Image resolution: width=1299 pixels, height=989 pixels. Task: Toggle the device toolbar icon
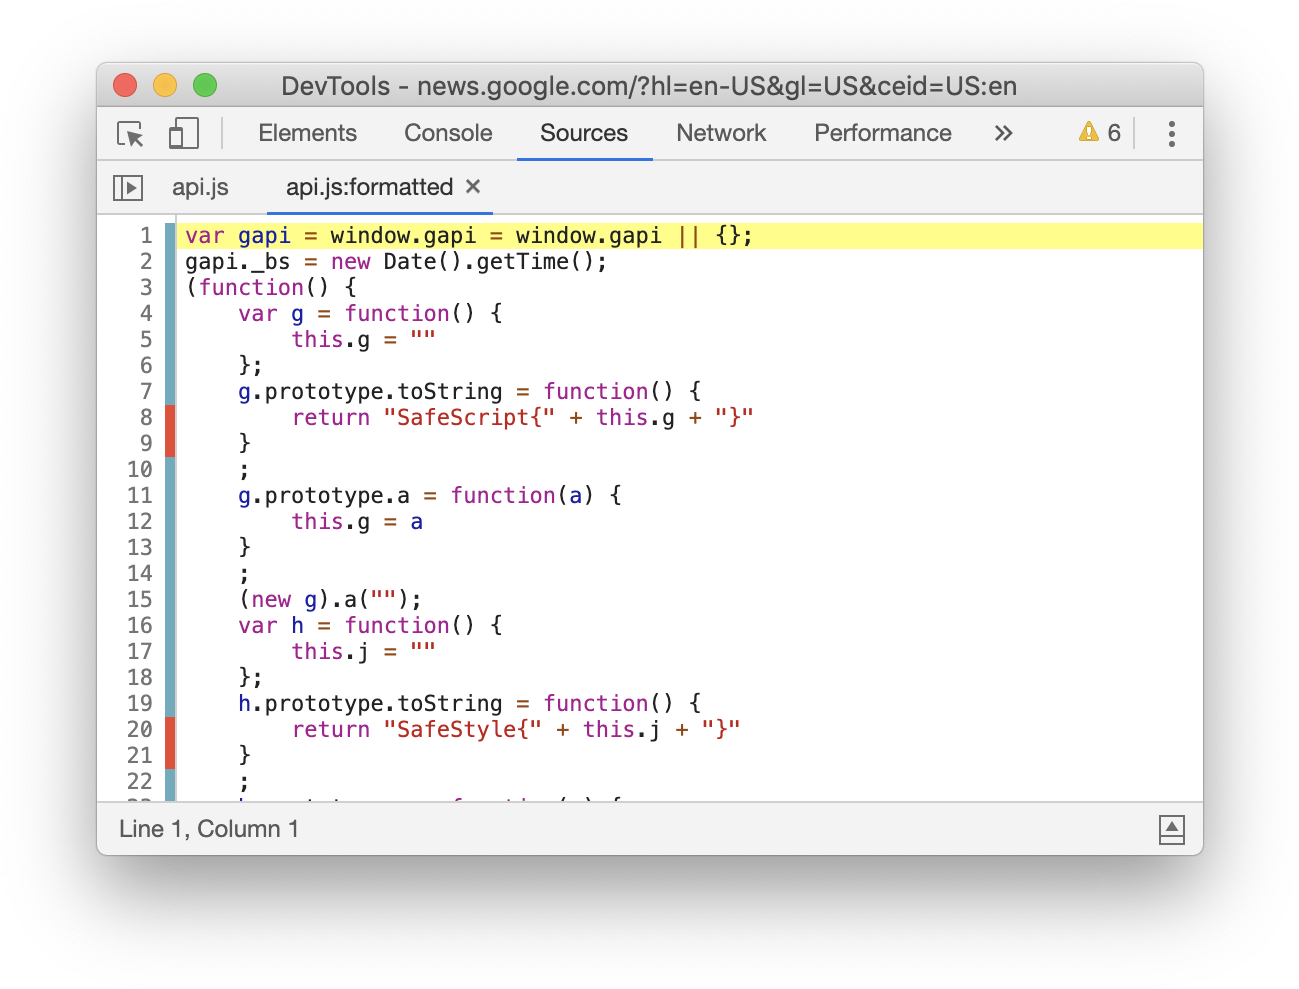[183, 134]
